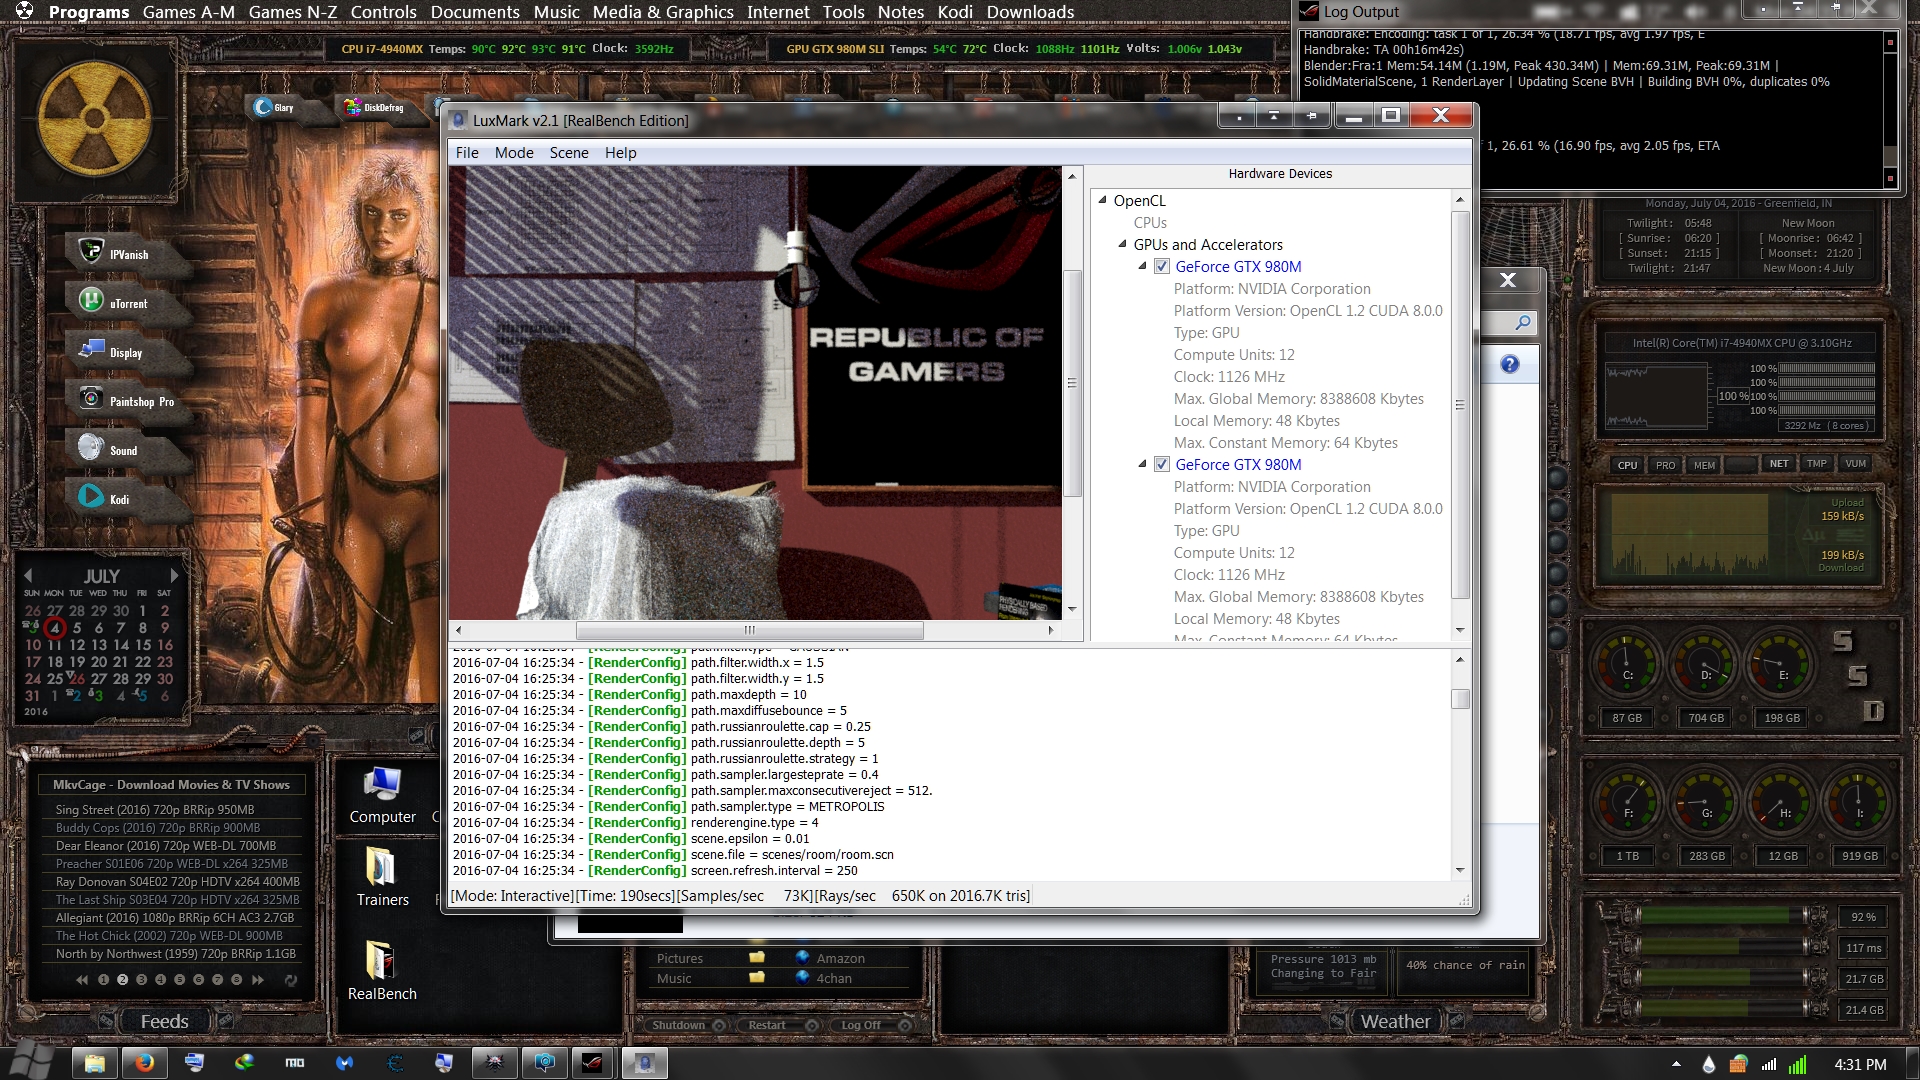Show hidden system tray icons arrow
Image resolution: width=1920 pixels, height=1080 pixels.
tap(1676, 1065)
